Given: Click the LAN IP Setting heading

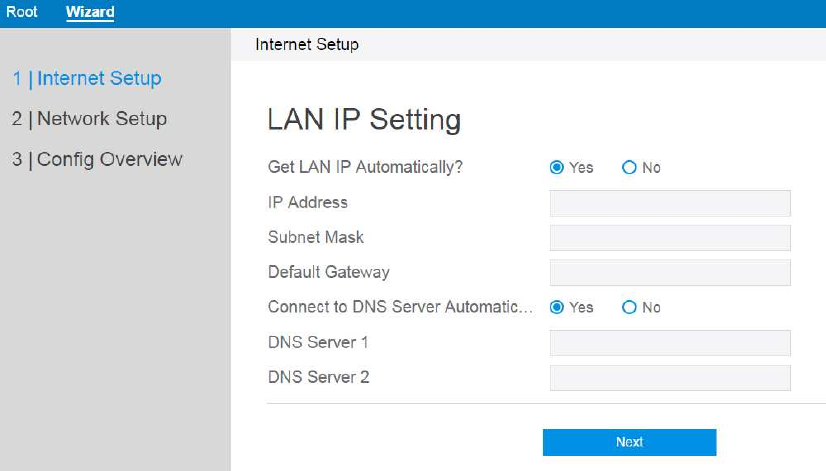Looking at the screenshot, I should point(364,120).
